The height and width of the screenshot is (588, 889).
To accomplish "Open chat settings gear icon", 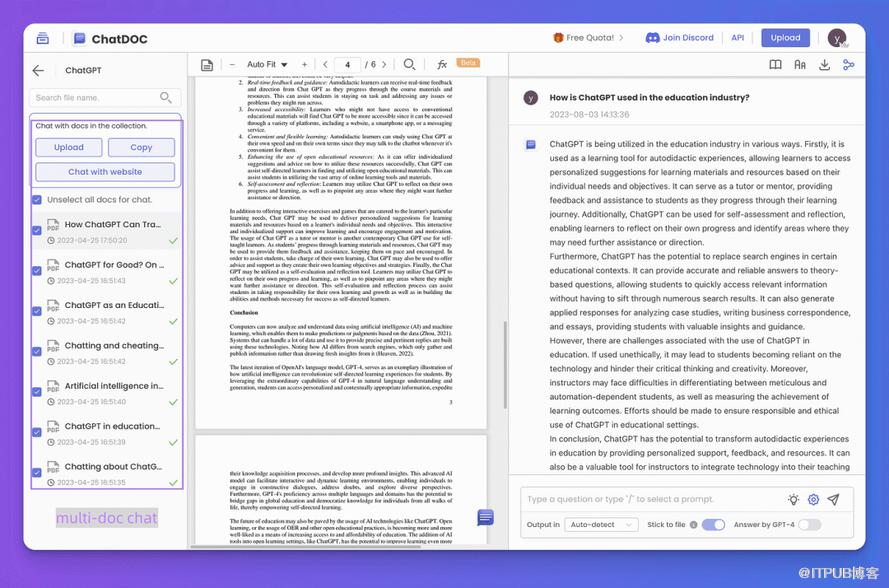I will 813,499.
